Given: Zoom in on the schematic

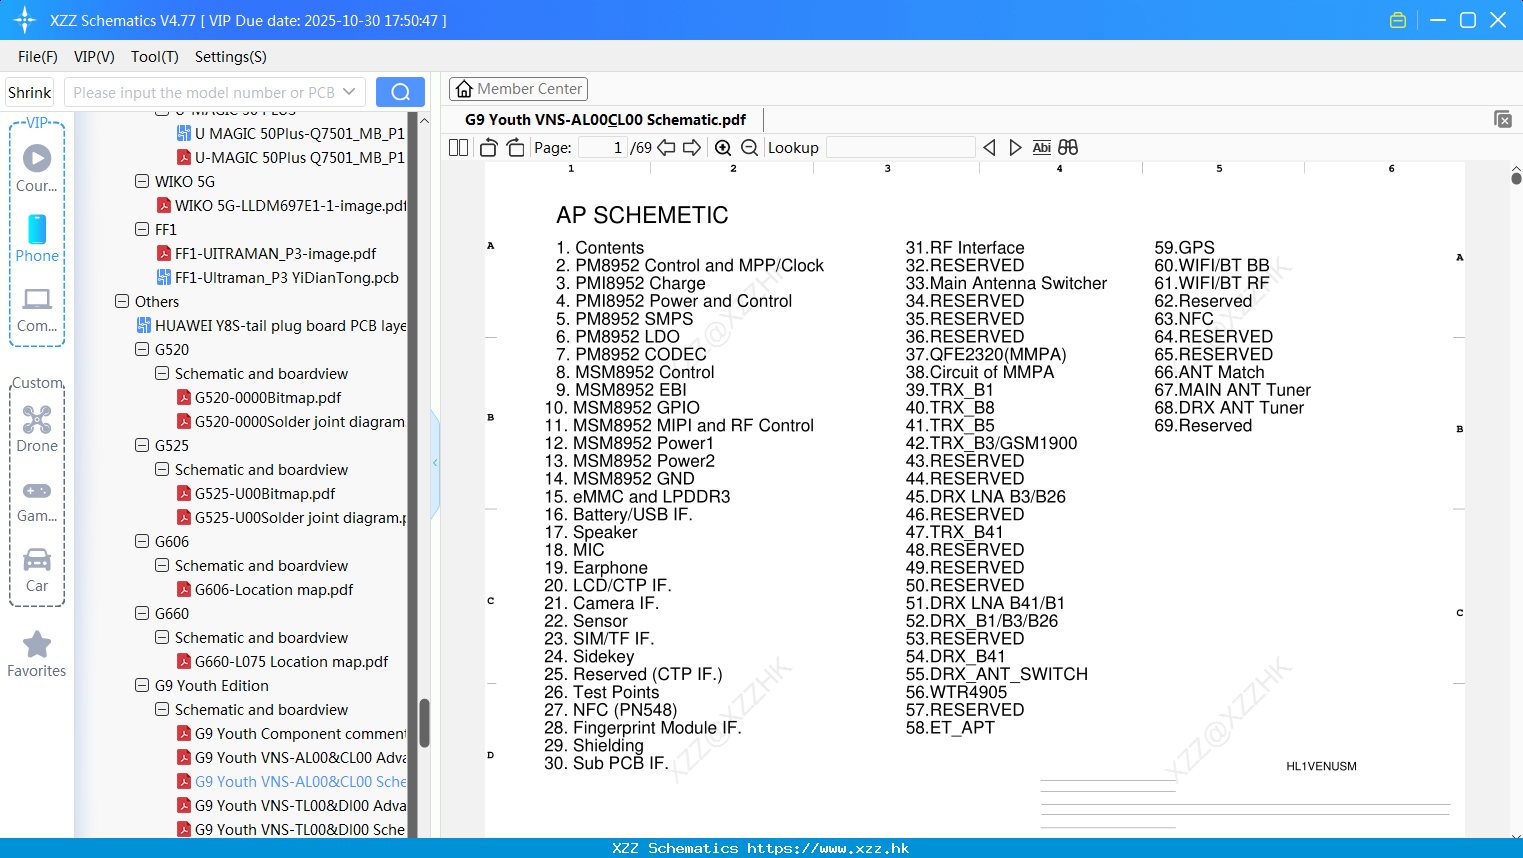Looking at the screenshot, I should pos(723,148).
